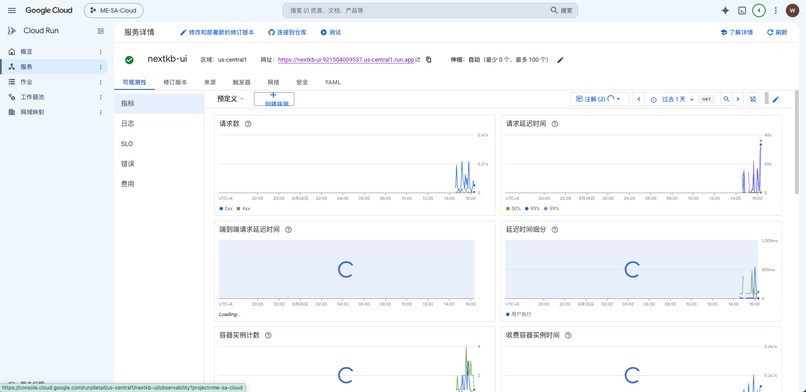Toggle 用户执行 legend entry
The width and height of the screenshot is (806, 392).
click(x=519, y=314)
